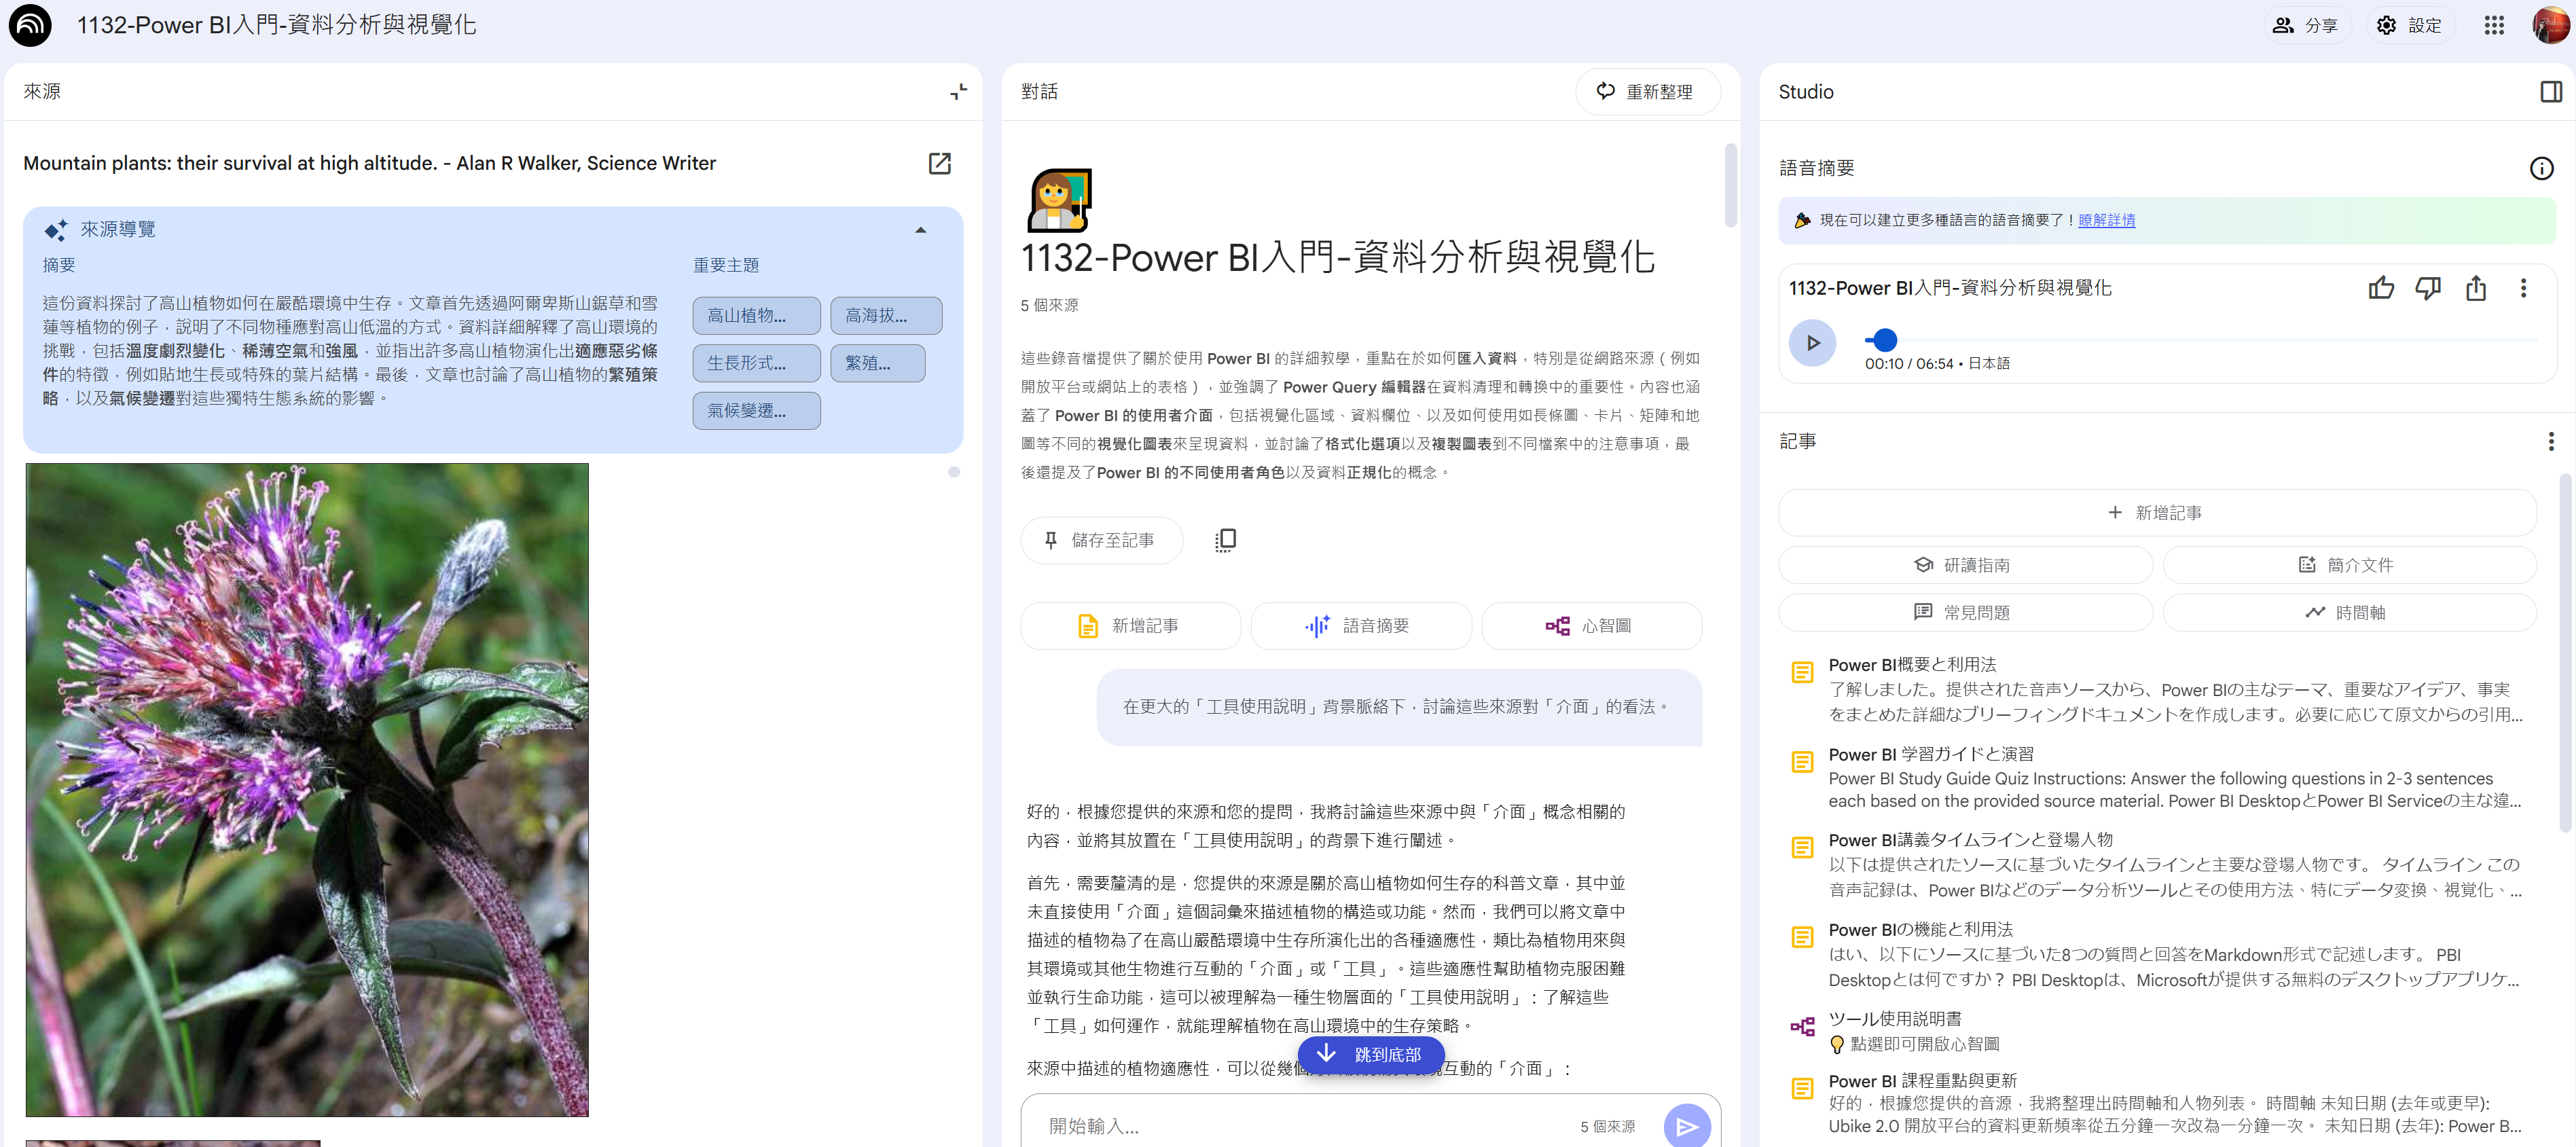Open the user account avatar

coord(2550,25)
